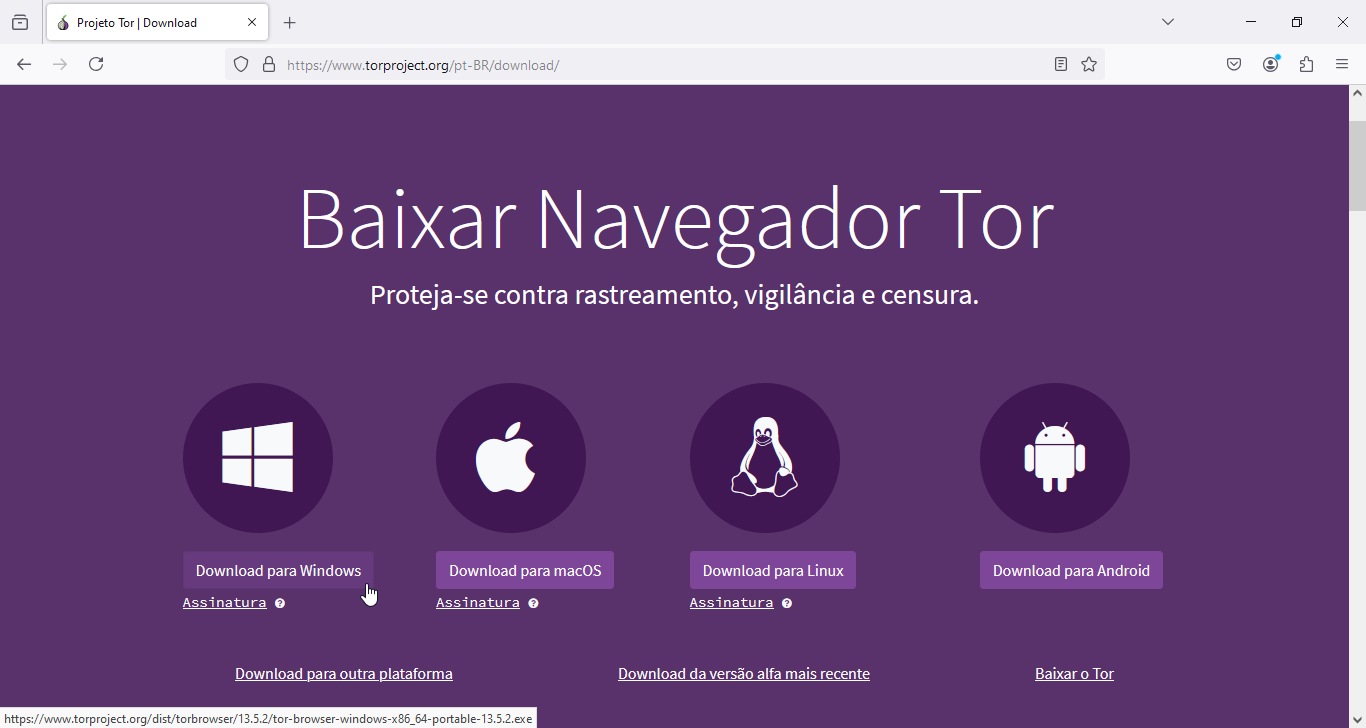Open Download para outra plataforma link
Viewport: 1366px width, 728px height.
(x=344, y=674)
